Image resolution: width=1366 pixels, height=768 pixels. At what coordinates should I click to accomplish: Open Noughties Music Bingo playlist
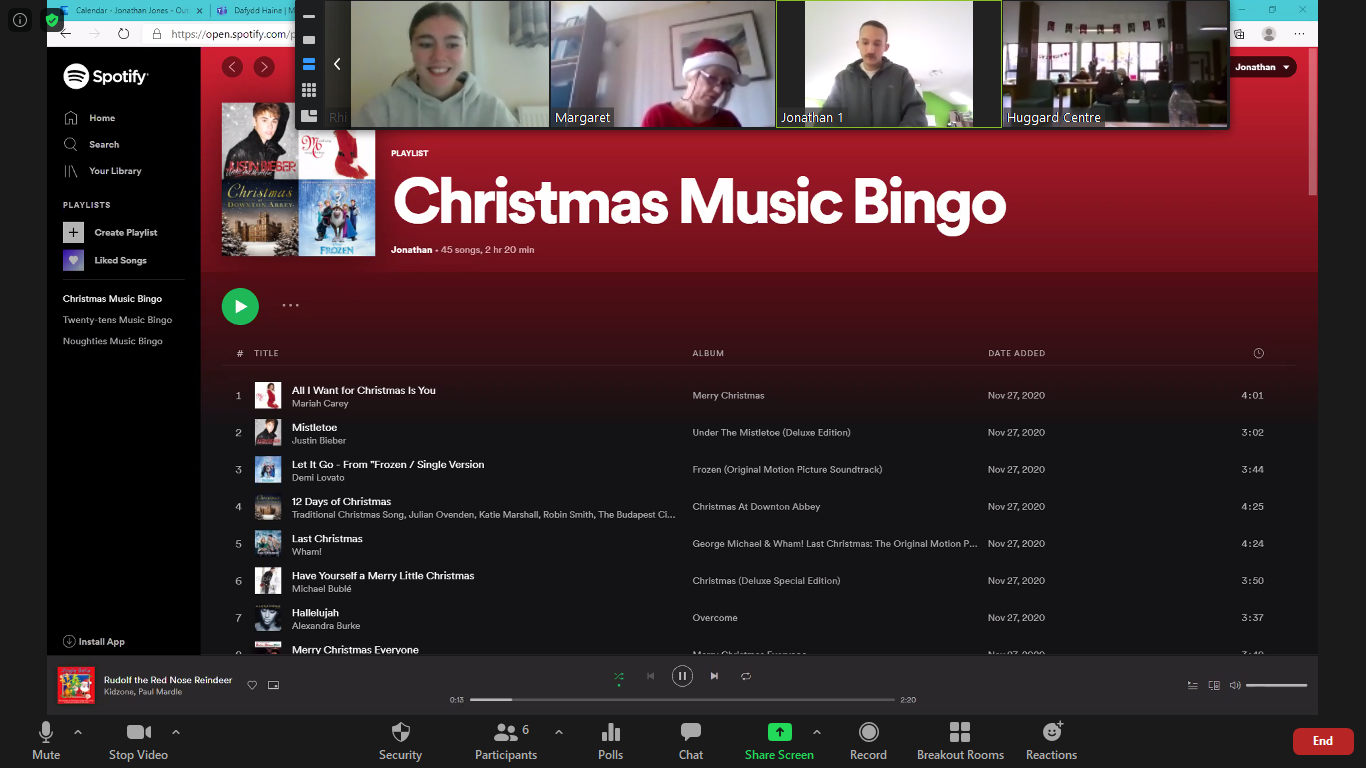pos(112,341)
